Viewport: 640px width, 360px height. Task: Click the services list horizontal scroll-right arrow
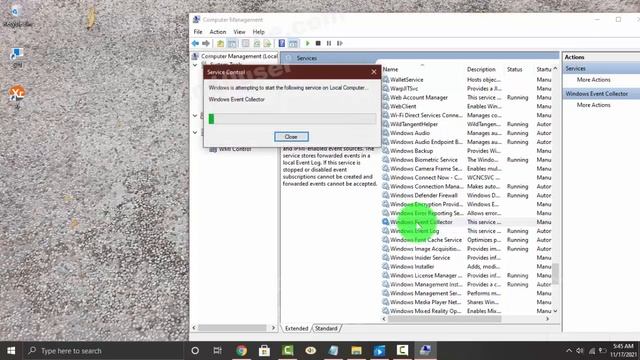pos(547,319)
